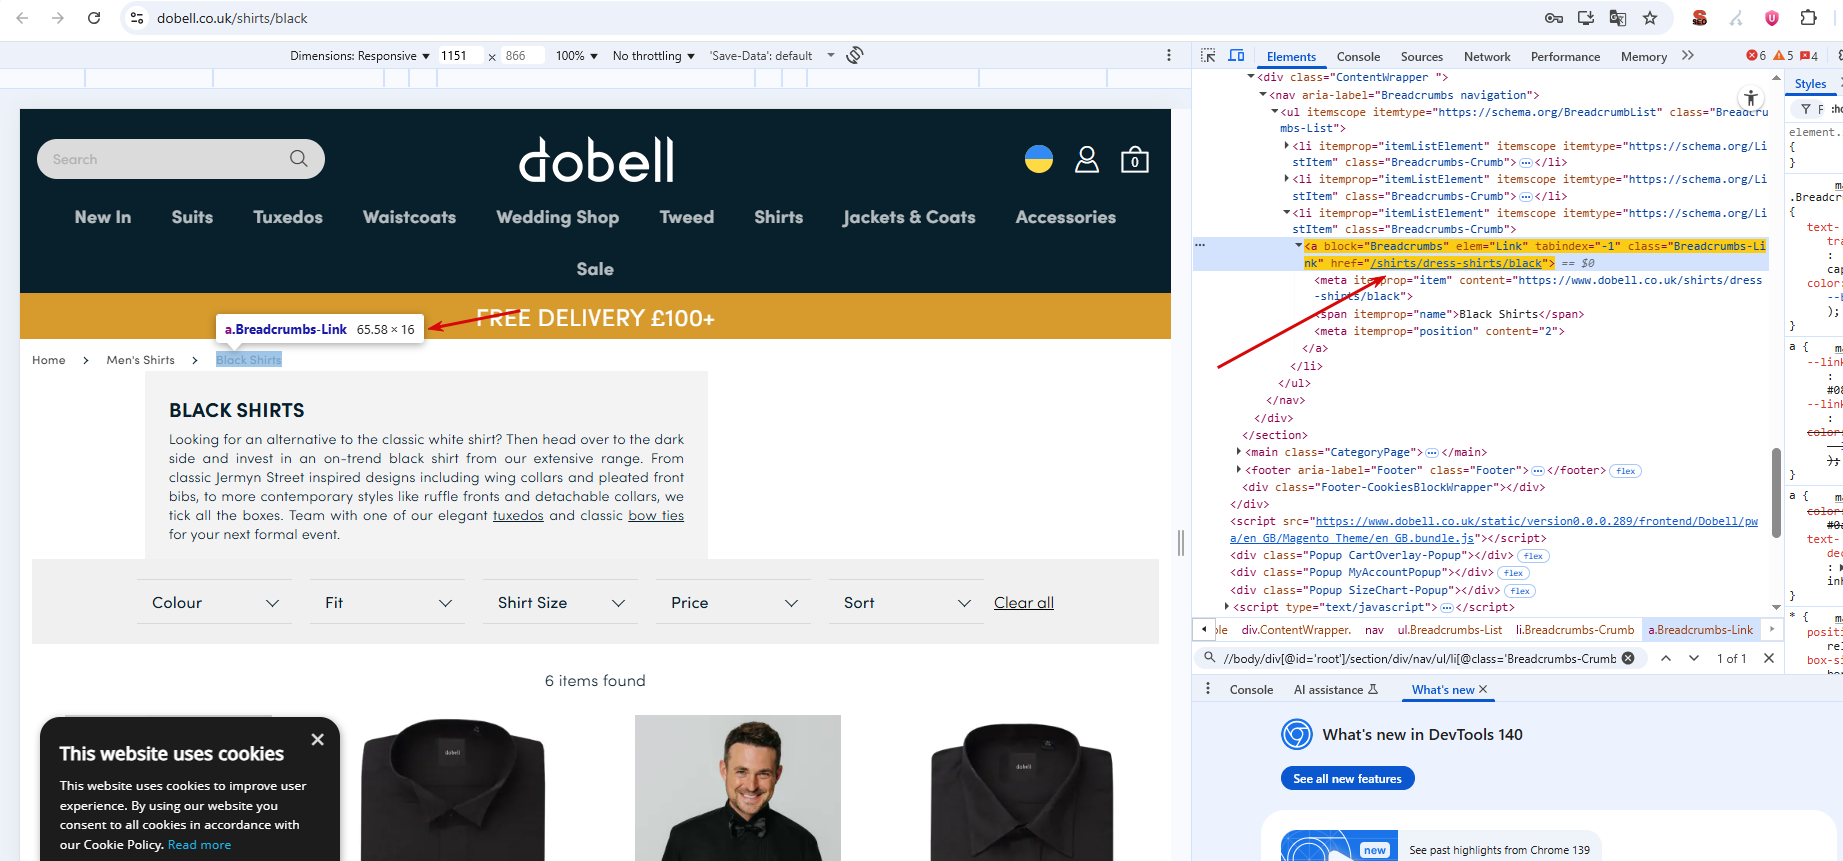Show more DevTools tabs with chevrons
1843x861 pixels.
coord(1688,56)
